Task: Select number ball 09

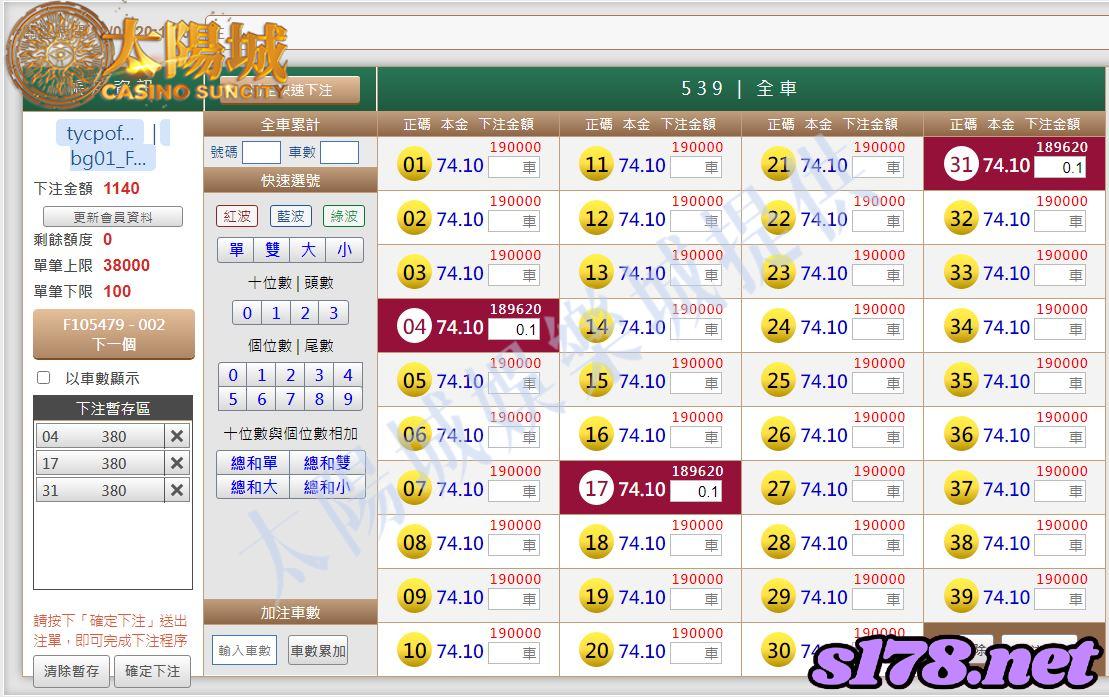Action: (x=414, y=597)
